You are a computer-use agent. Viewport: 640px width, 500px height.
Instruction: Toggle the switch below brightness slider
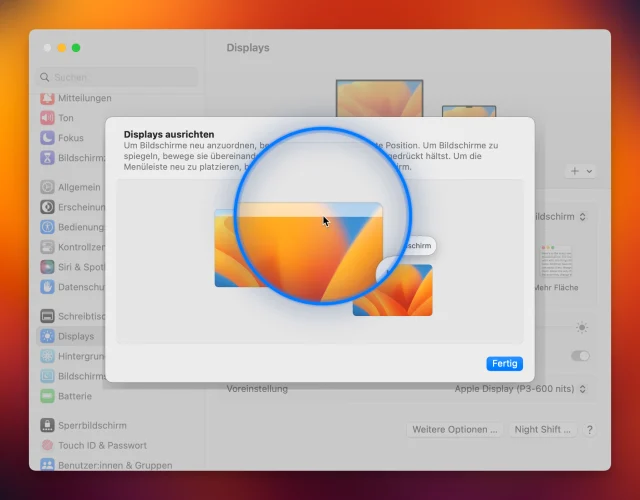pyautogui.click(x=580, y=356)
